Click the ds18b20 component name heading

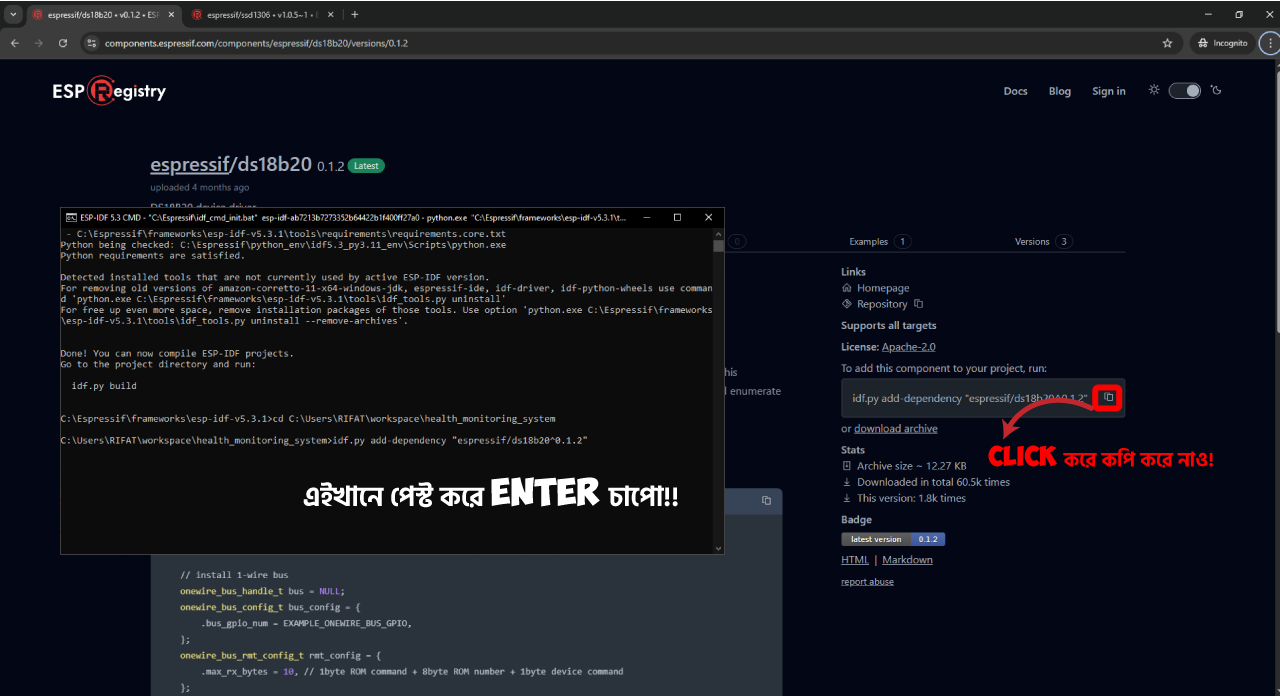(x=274, y=165)
